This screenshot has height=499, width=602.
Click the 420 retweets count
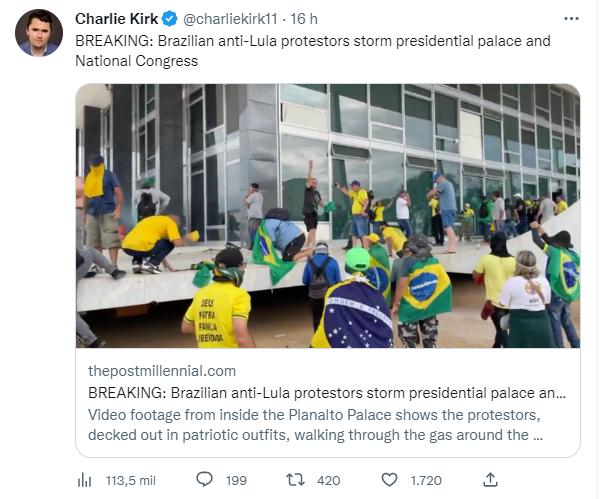[328, 480]
